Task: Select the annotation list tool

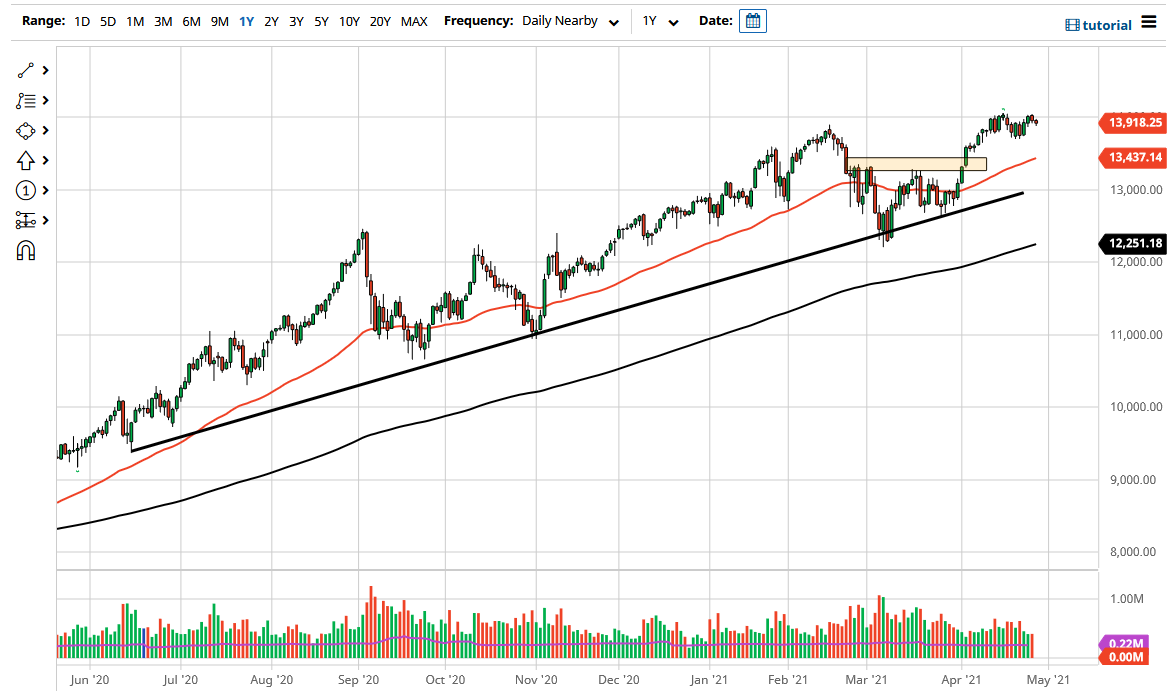Action: click(27, 100)
